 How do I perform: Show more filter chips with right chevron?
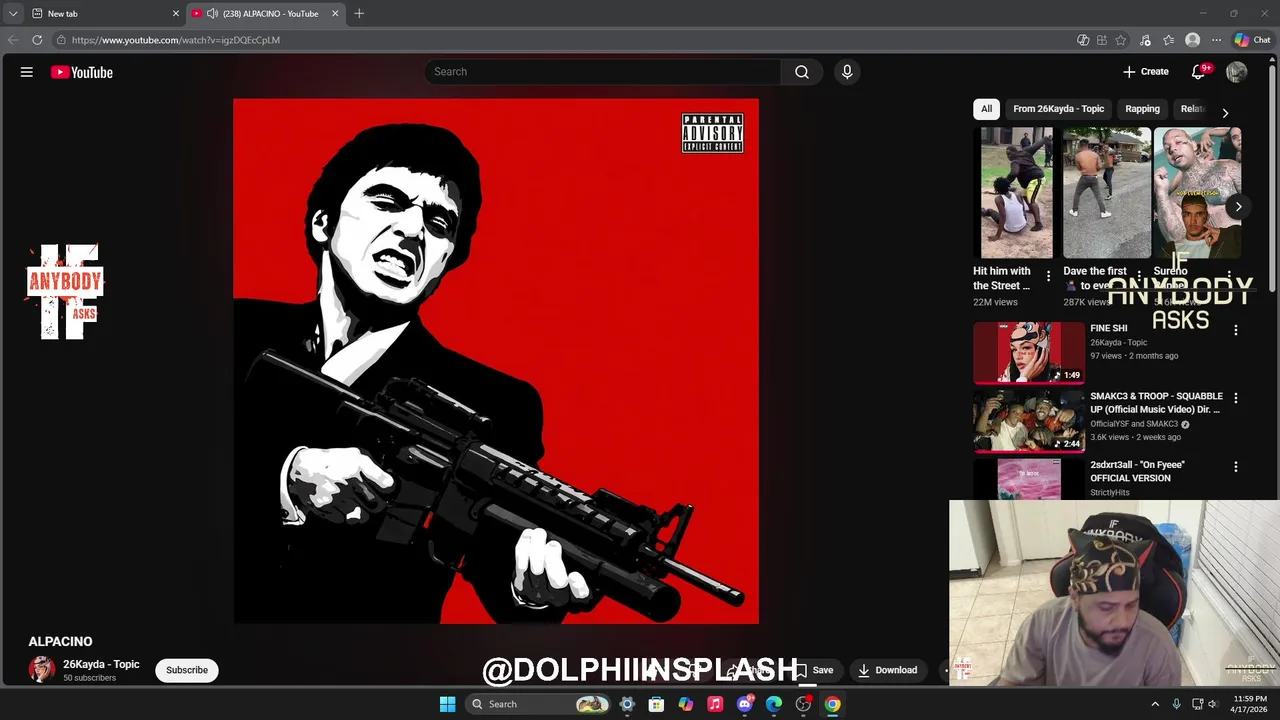[x=1225, y=113]
